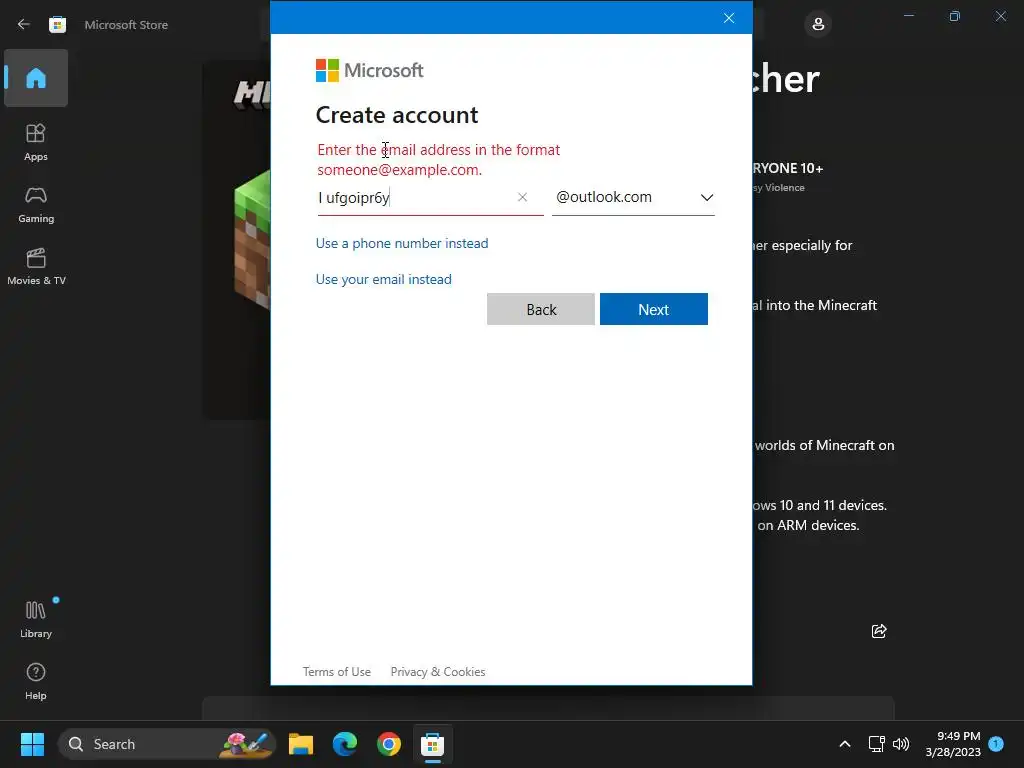Click Use your email instead link
Image resolution: width=1024 pixels, height=768 pixels.
pos(384,279)
